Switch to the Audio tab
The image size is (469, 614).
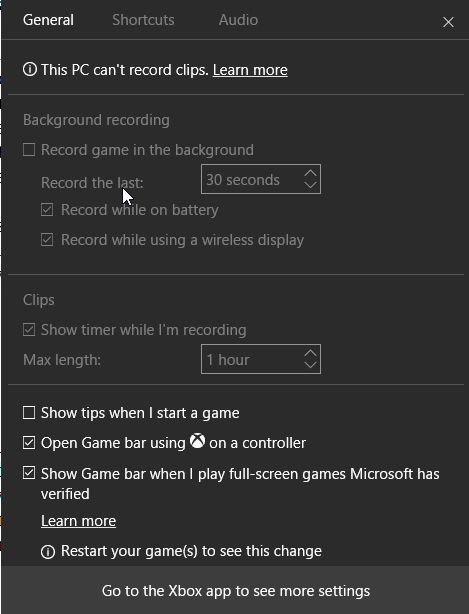[238, 20]
